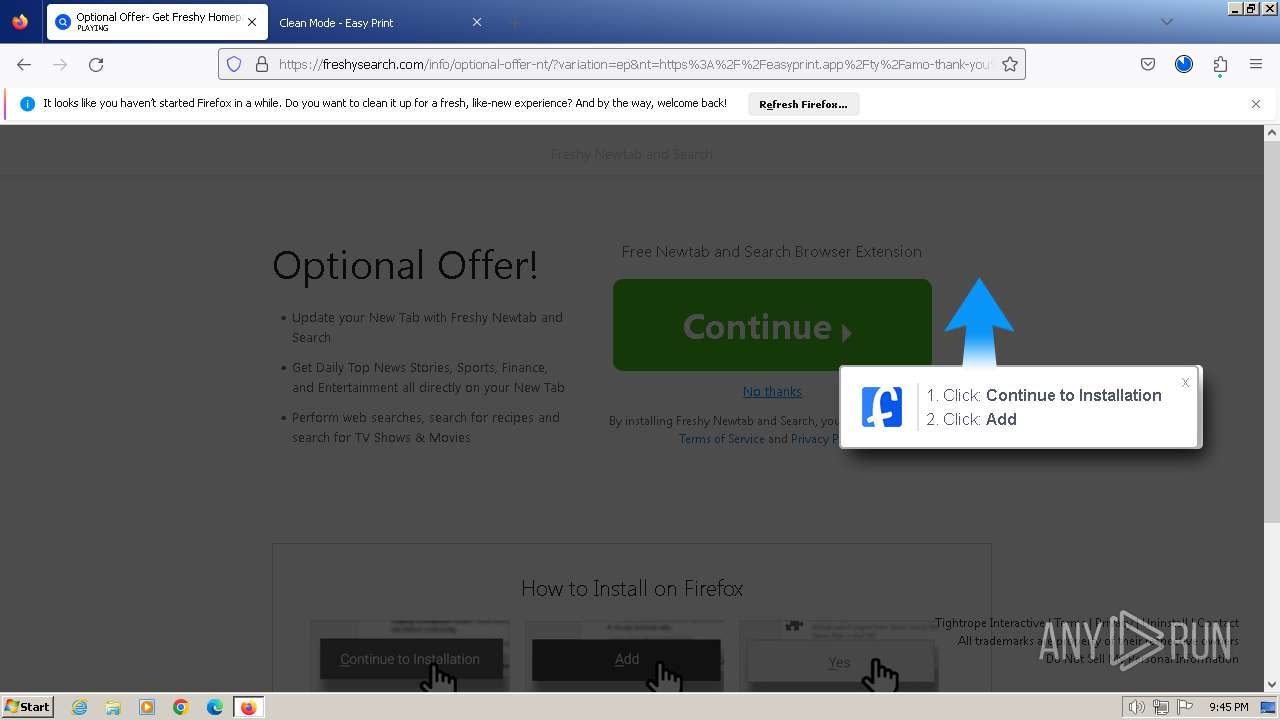Click the green Continue button
This screenshot has height=720, width=1280.
tap(772, 325)
